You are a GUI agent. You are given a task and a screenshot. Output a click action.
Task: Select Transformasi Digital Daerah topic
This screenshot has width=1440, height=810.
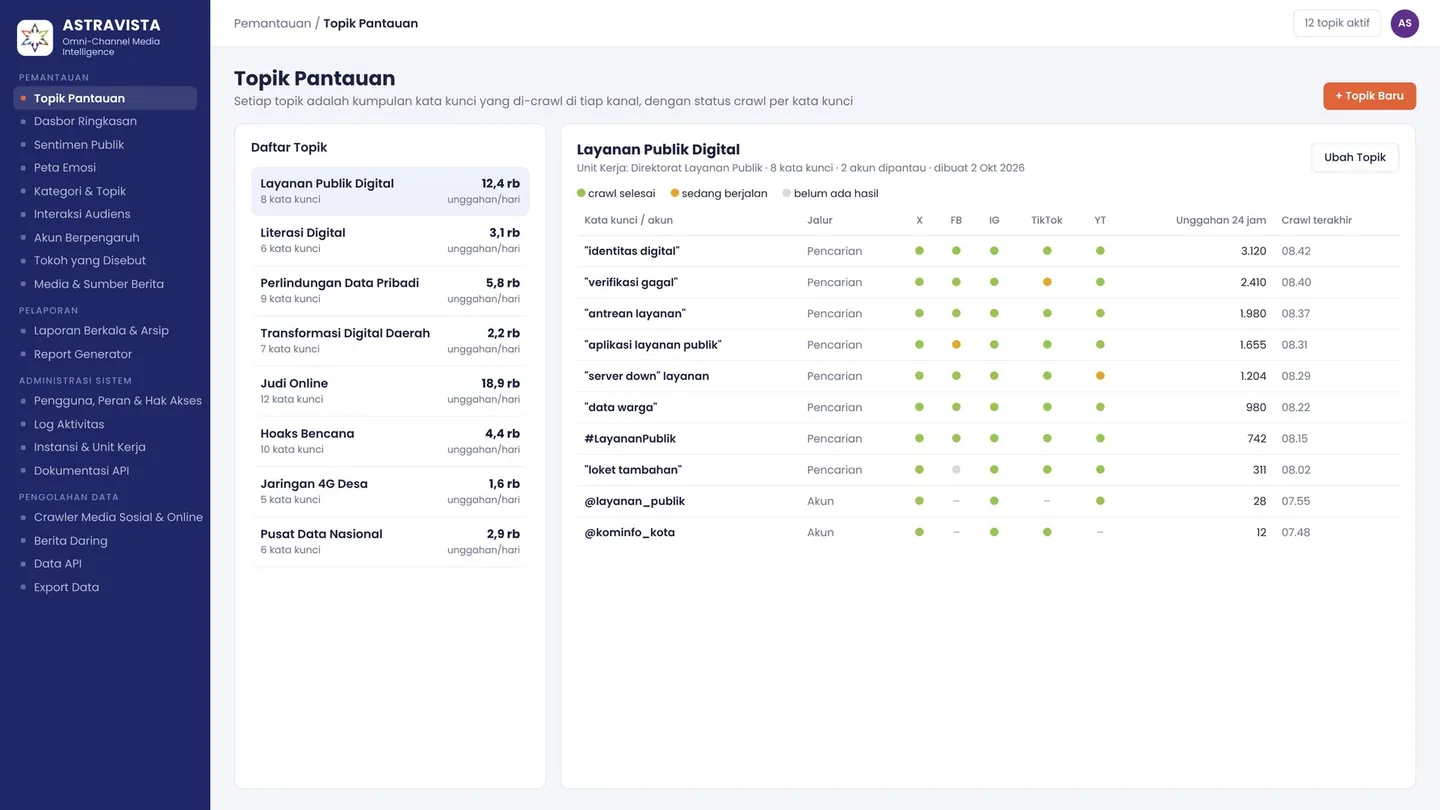390,341
